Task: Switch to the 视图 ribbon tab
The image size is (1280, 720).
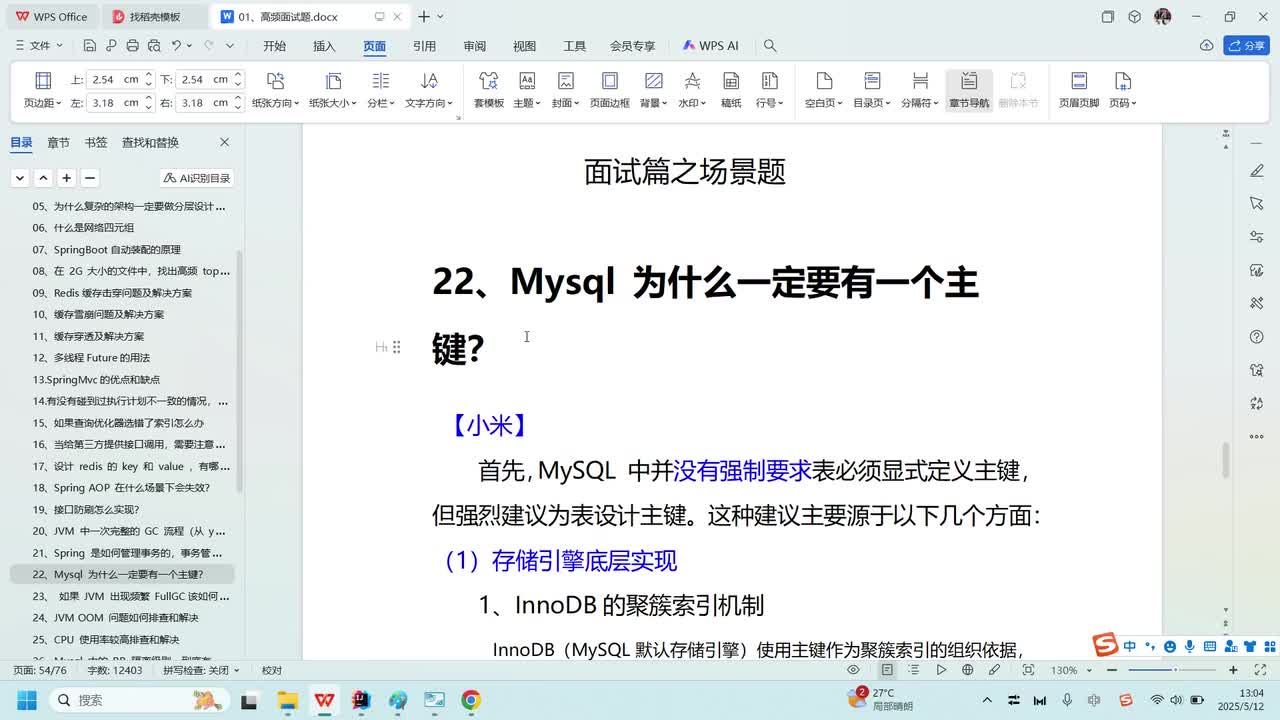Action: tap(524, 46)
